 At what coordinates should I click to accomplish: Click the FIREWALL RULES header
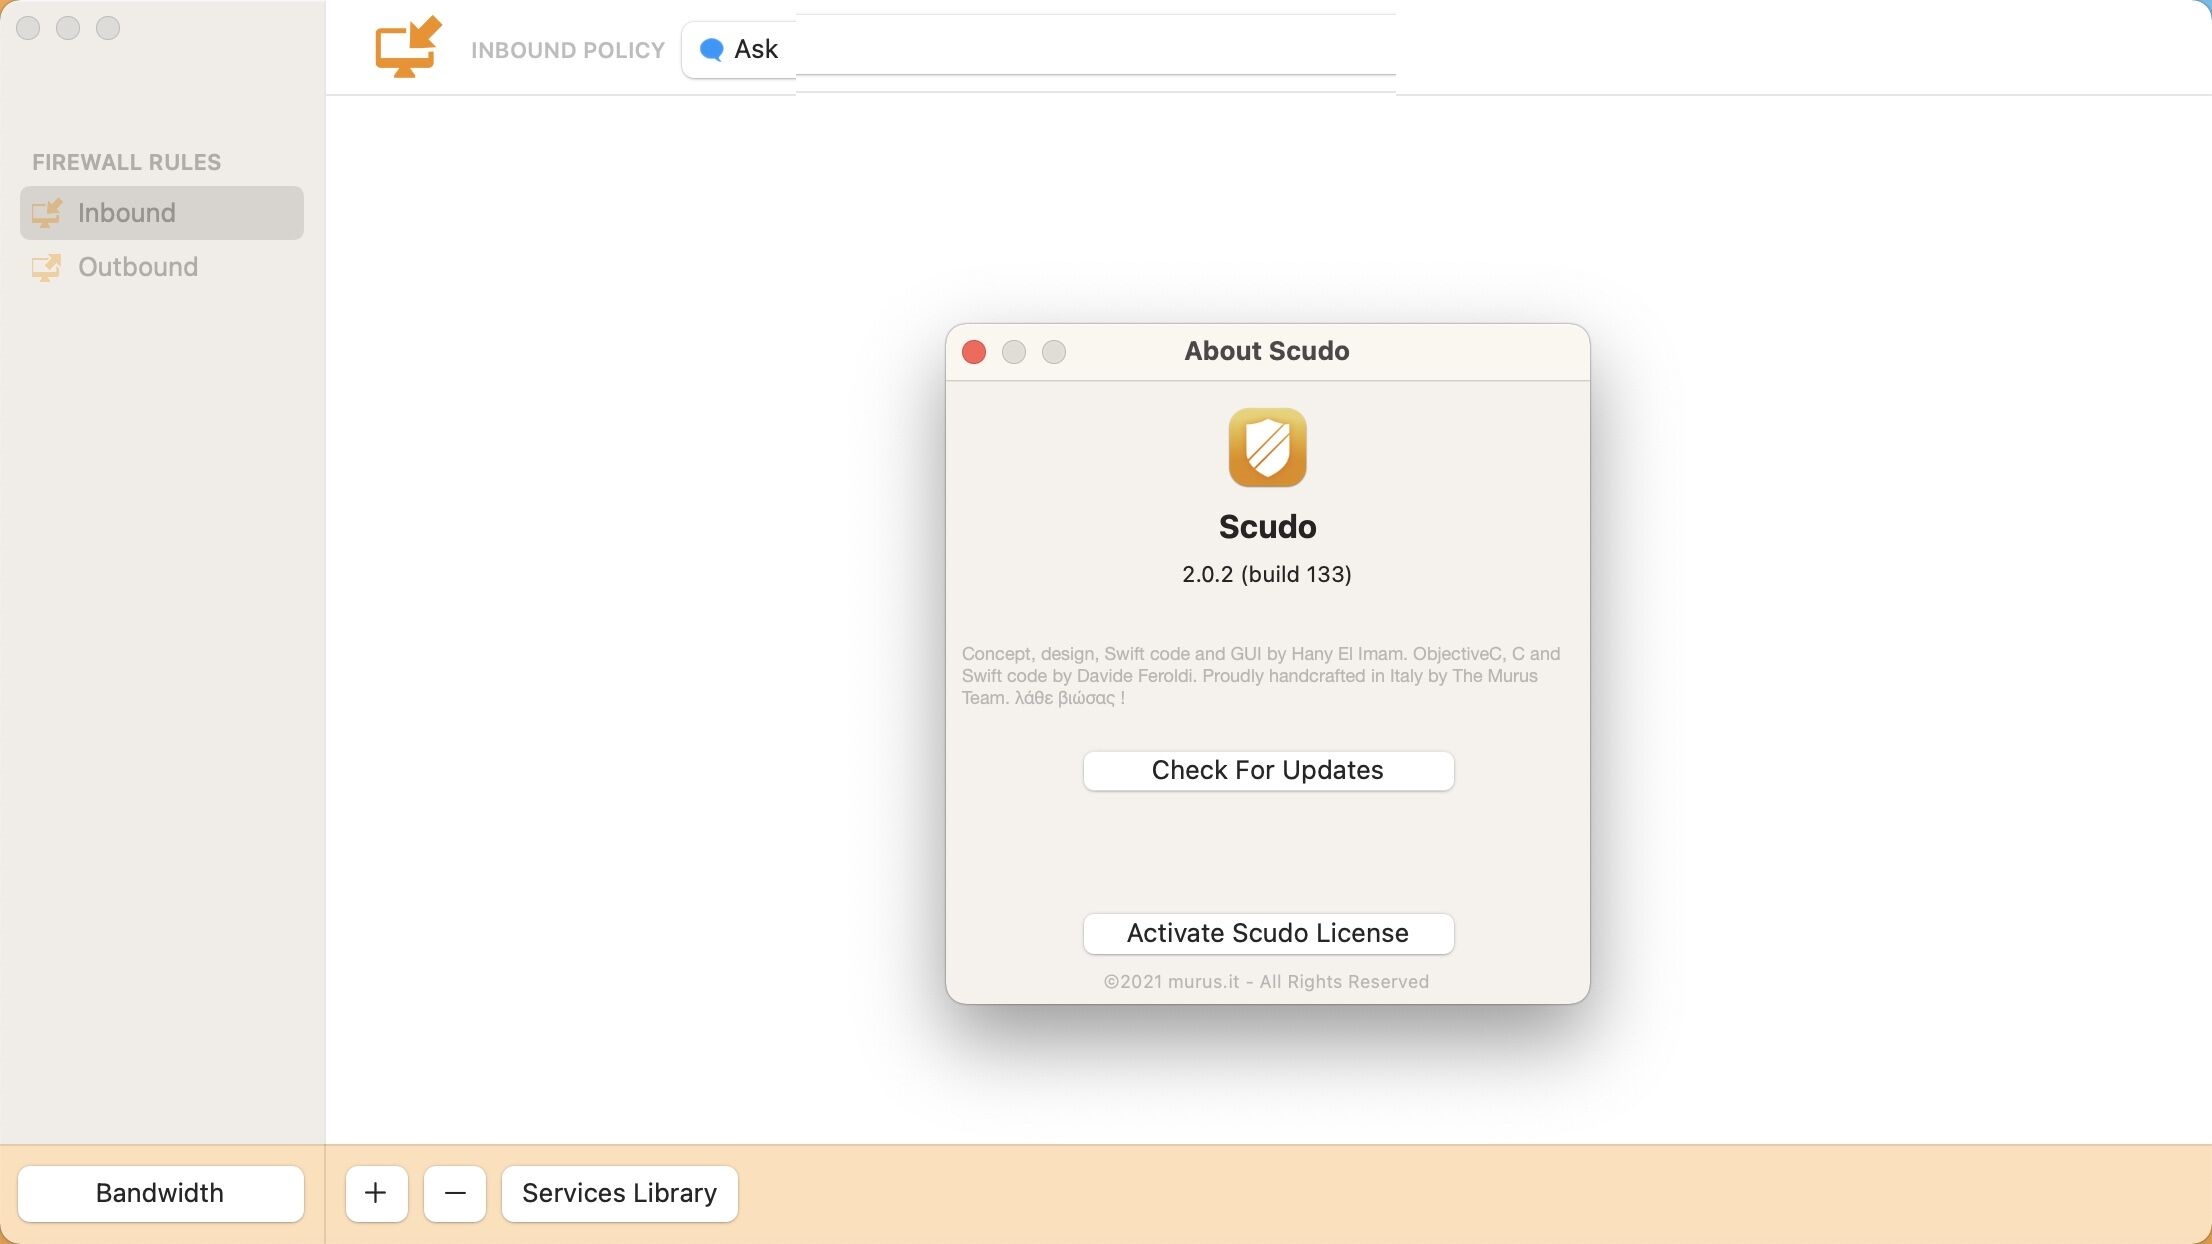[x=127, y=162]
